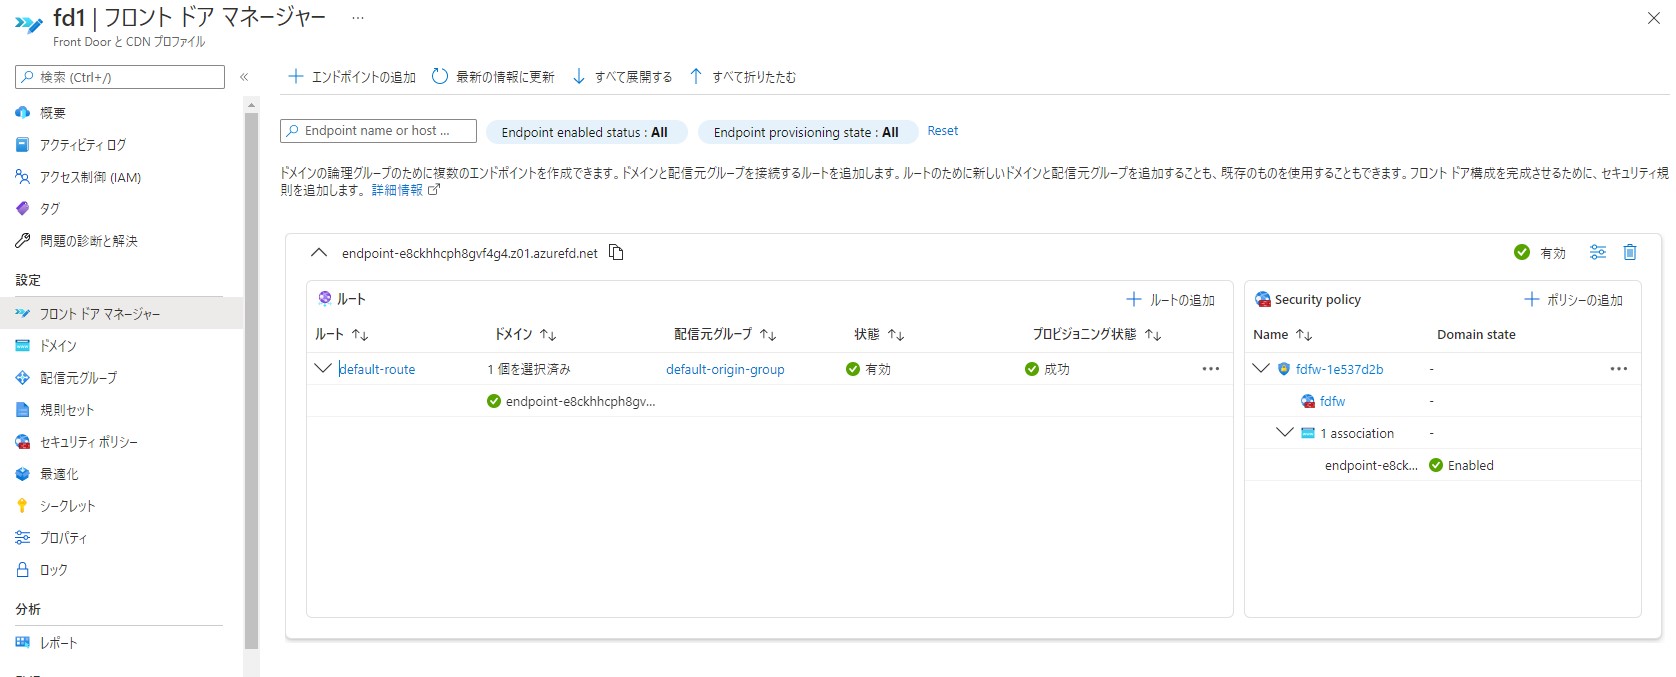1676x677 pixels.
Task: Sort routes by 配信元グループ column
Action: pyautogui.click(x=725, y=334)
